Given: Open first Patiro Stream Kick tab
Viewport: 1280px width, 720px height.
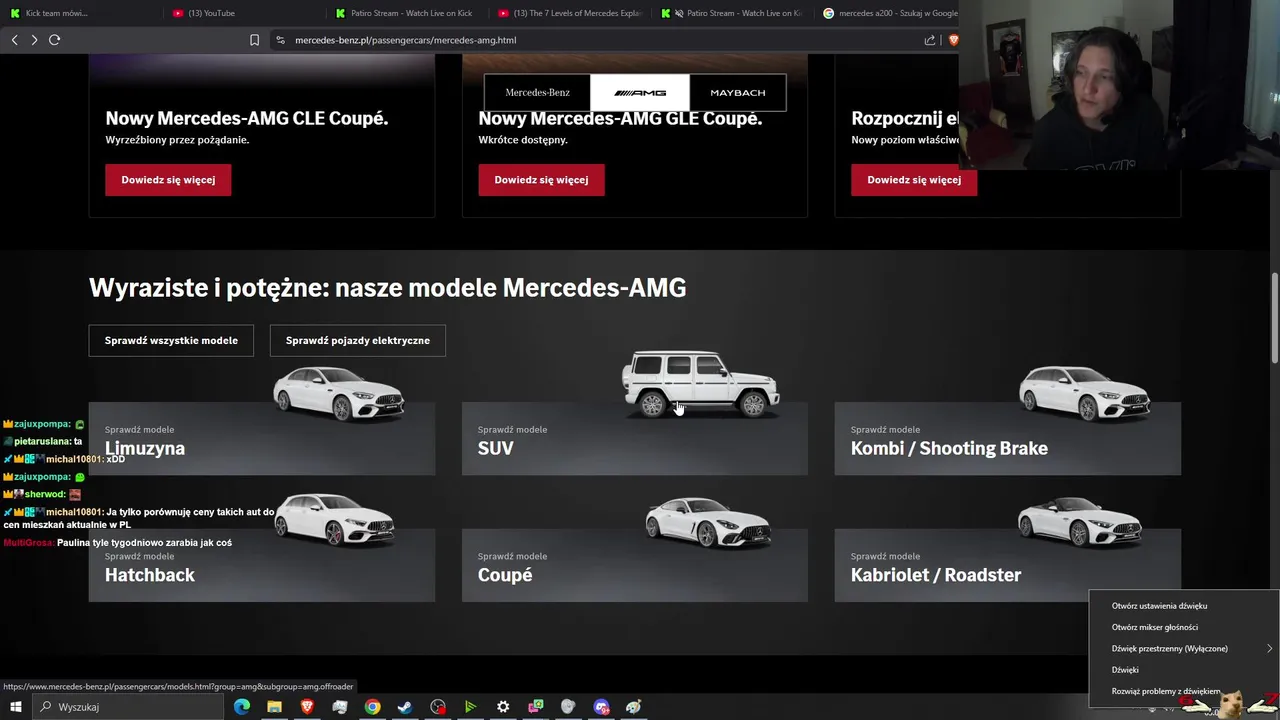Looking at the screenshot, I should (408, 13).
